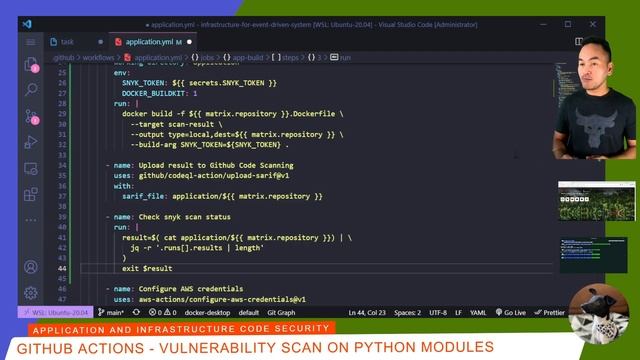The image size is (640, 360).
Task: Click the dark terminal thumbnail at right
Action: 593,255
